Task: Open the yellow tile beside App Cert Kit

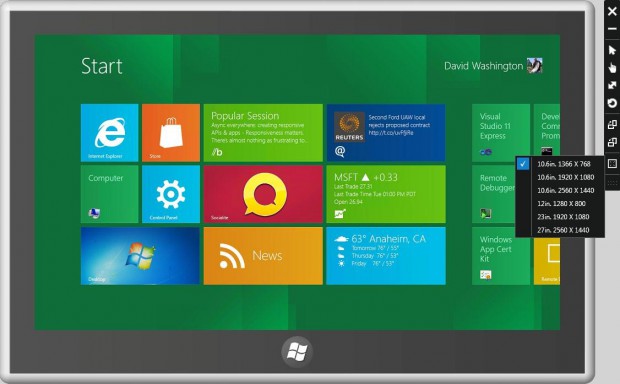Action: tap(547, 261)
